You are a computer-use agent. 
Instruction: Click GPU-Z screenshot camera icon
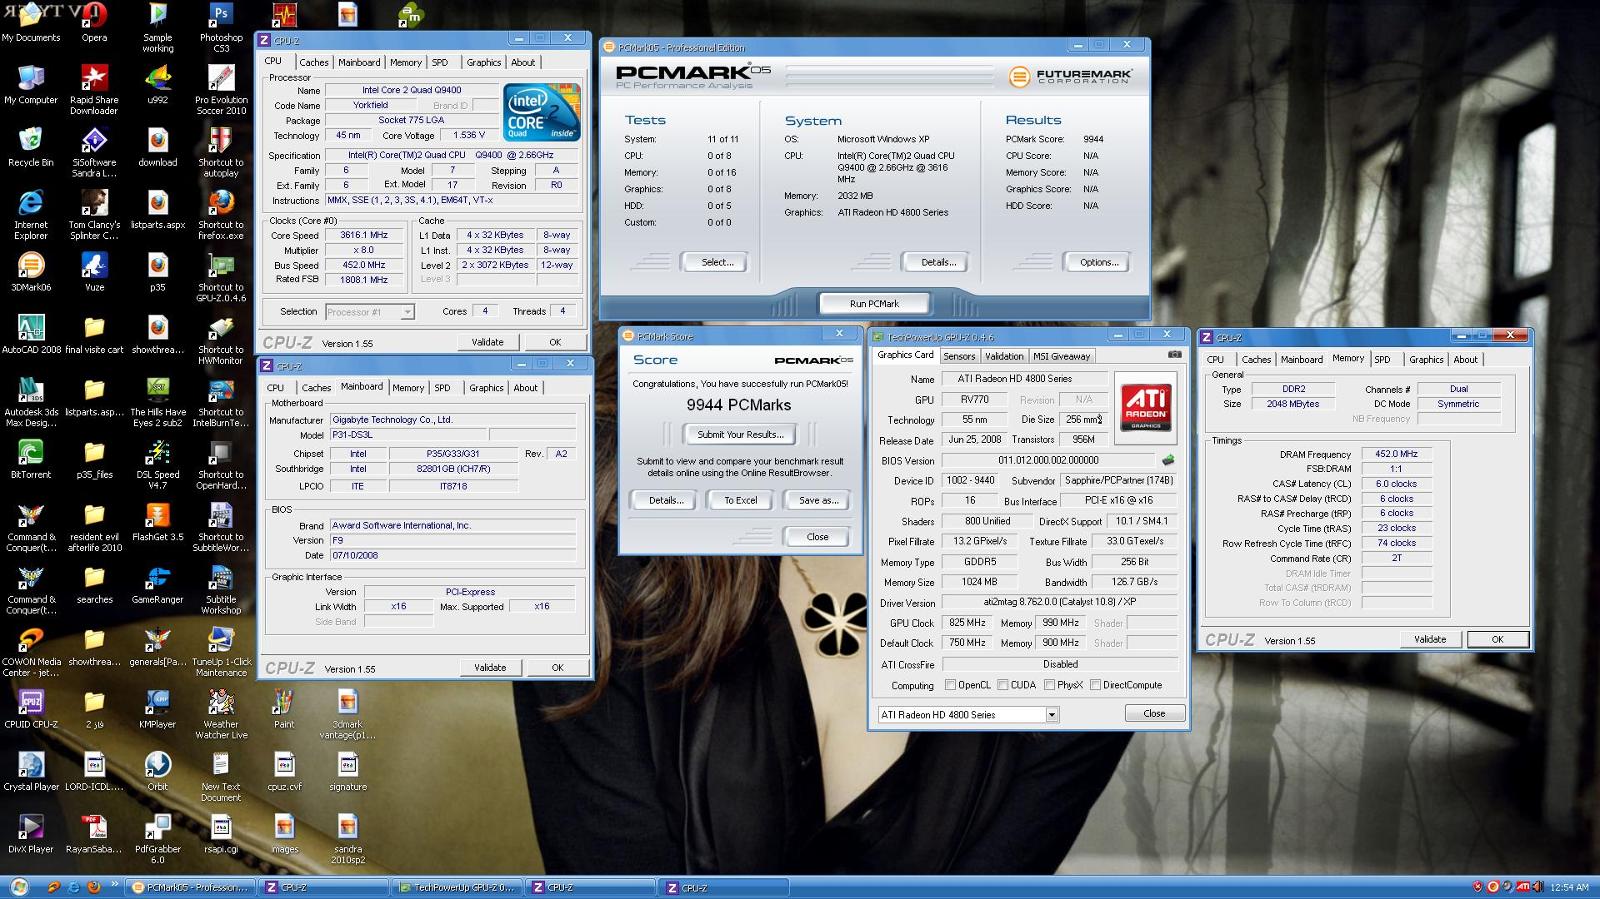1174,355
